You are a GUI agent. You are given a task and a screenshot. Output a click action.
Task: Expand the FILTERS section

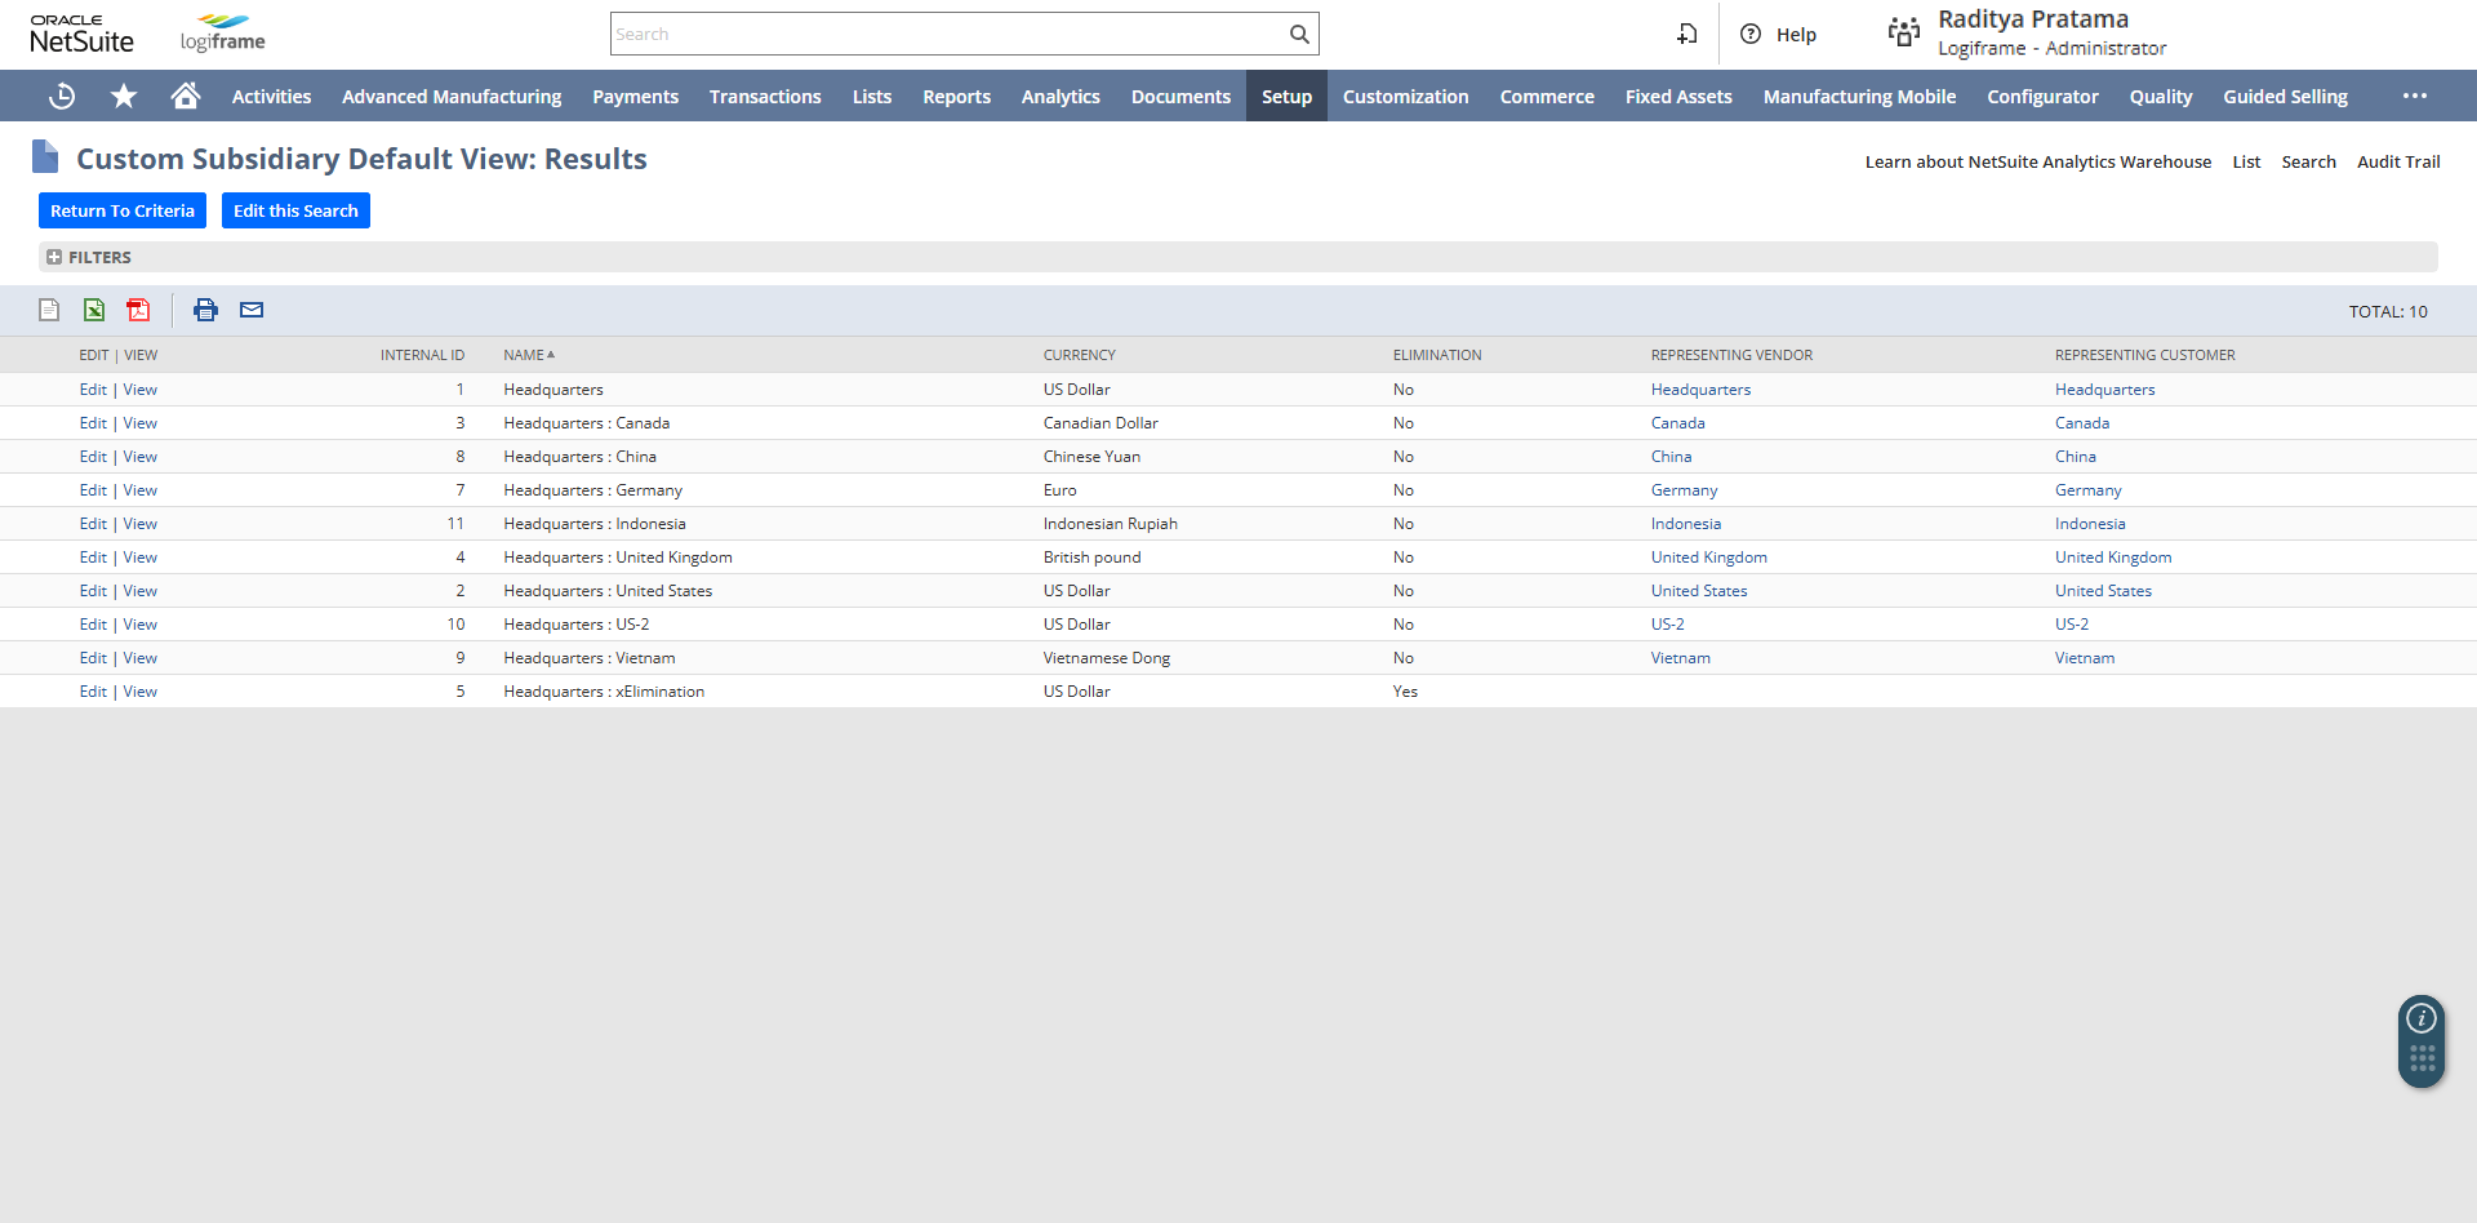point(52,256)
